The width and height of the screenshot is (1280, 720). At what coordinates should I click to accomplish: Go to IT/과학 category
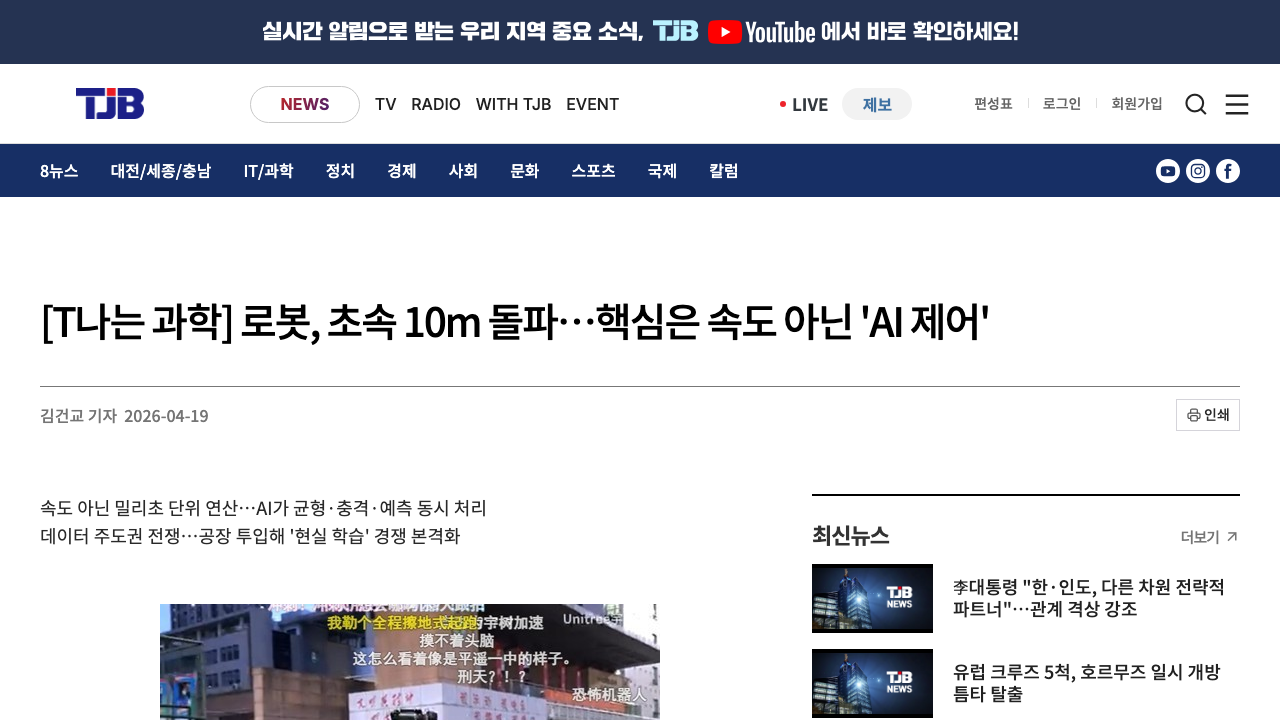click(268, 171)
